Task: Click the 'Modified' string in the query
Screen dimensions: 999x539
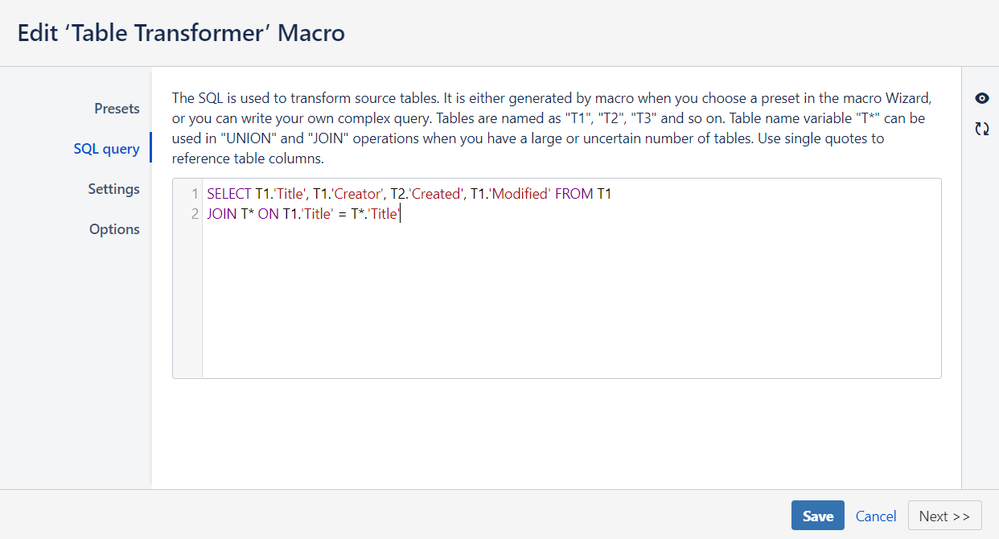Action: click(520, 194)
